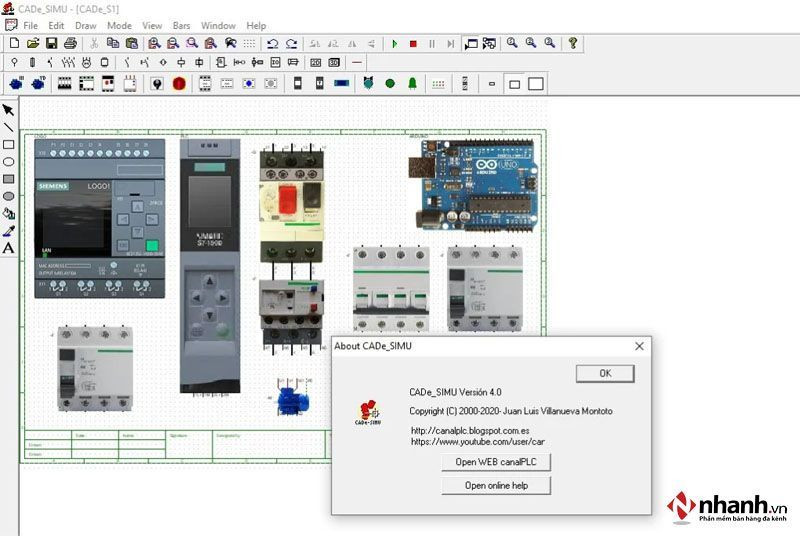Image resolution: width=800 pixels, height=536 pixels.
Task: Click the New file icon
Action: (14, 43)
